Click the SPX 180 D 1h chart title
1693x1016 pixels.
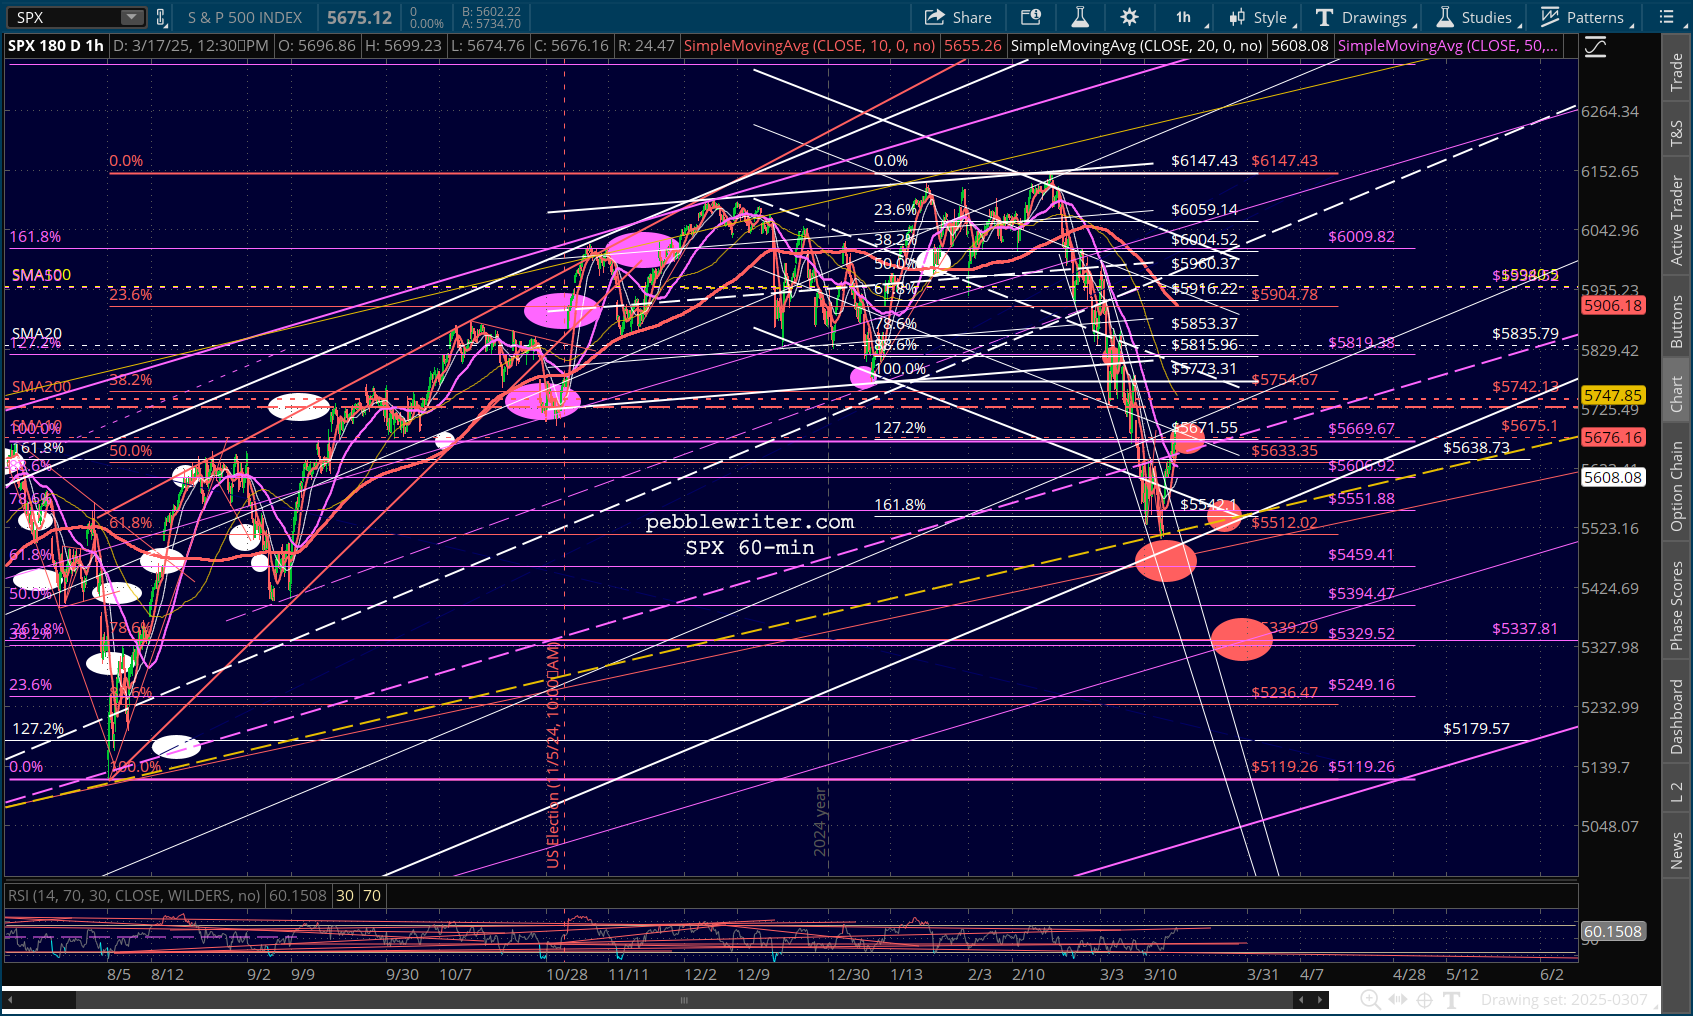coord(56,46)
